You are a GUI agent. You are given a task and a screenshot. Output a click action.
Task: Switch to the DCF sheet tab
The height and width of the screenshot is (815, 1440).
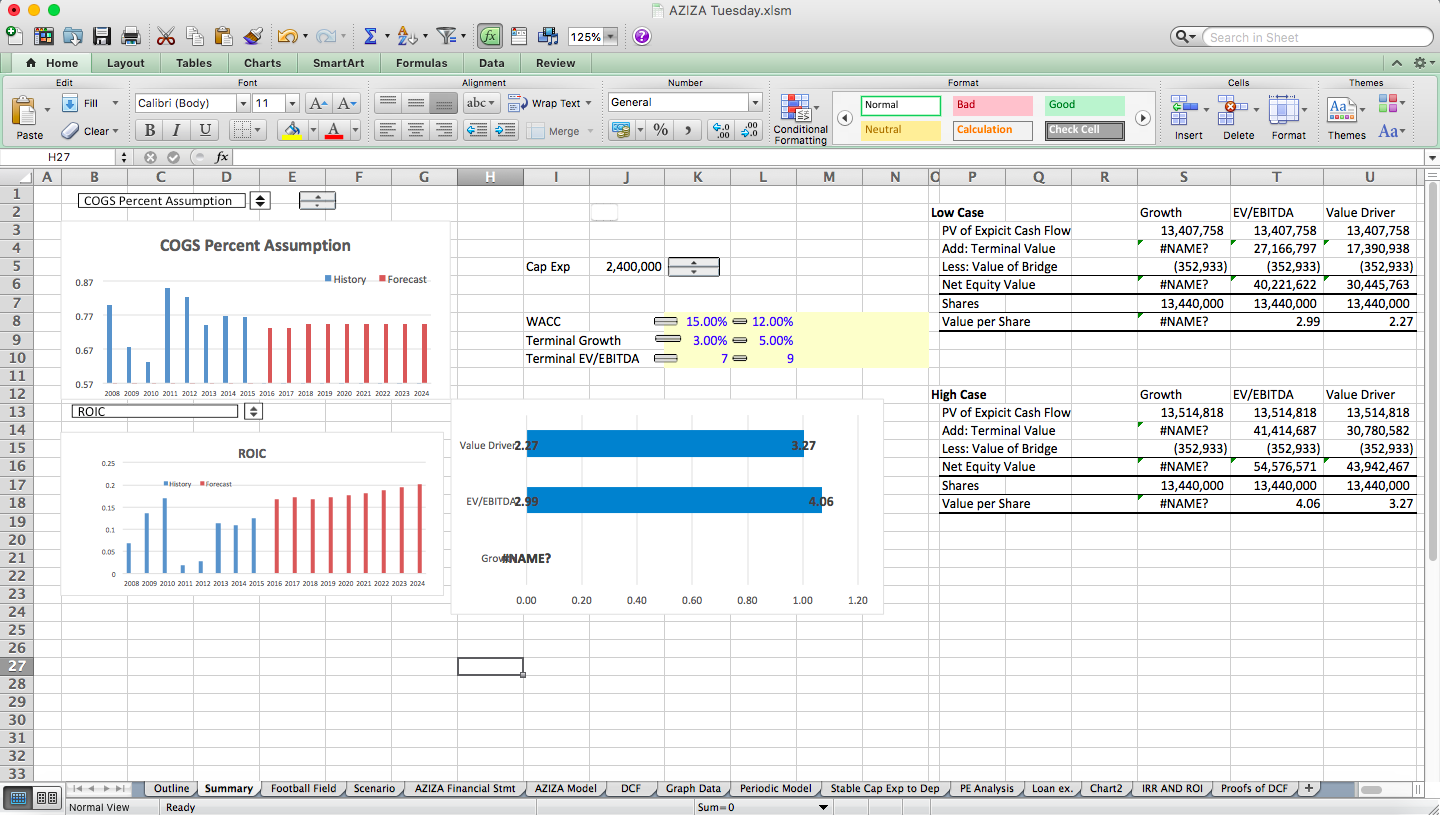pyautogui.click(x=630, y=788)
